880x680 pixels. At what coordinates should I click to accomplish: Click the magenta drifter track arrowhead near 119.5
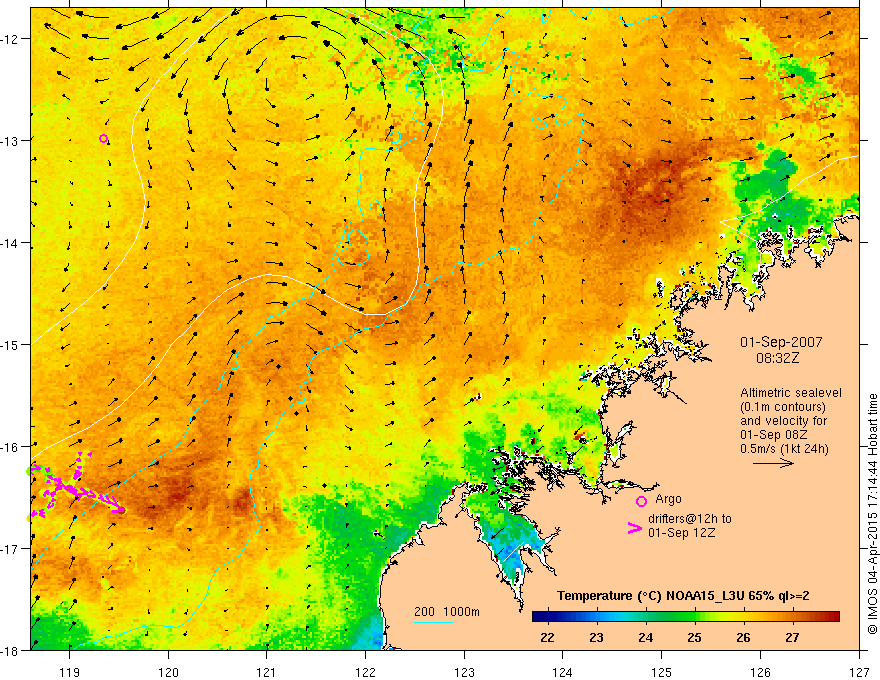118,506
